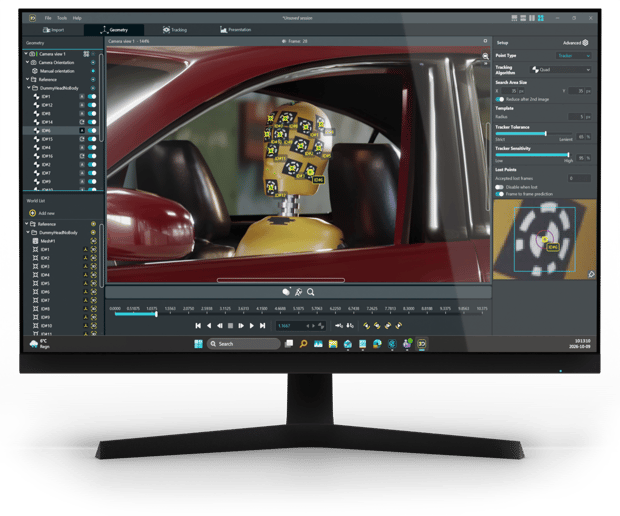Play forward in the timeline
The width and height of the screenshot is (620, 516).
click(x=251, y=326)
